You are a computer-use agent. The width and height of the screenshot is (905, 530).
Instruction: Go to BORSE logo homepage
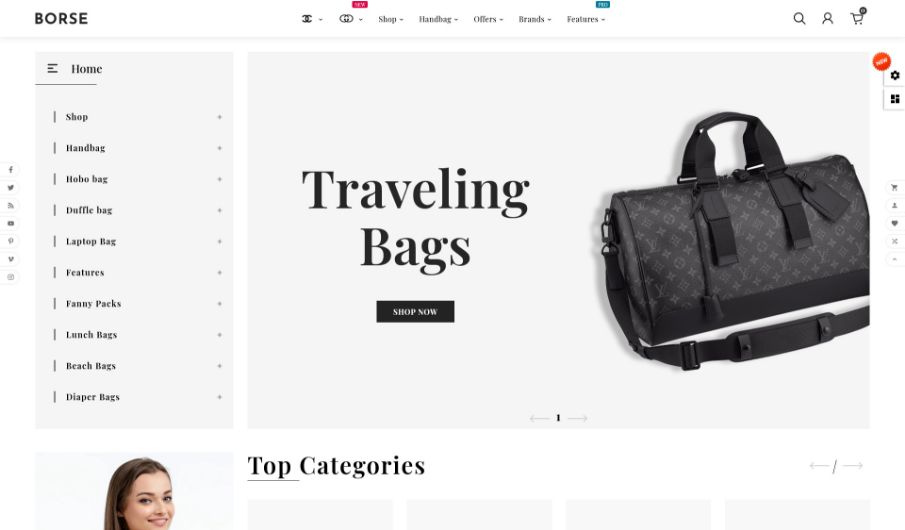click(x=61, y=18)
